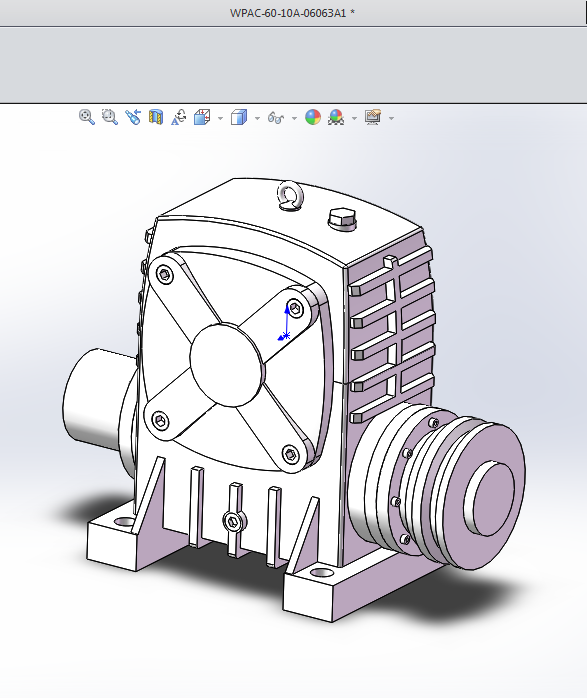The height and width of the screenshot is (698, 587).
Task: Click the Zoom to Fit icon
Action: point(87,117)
